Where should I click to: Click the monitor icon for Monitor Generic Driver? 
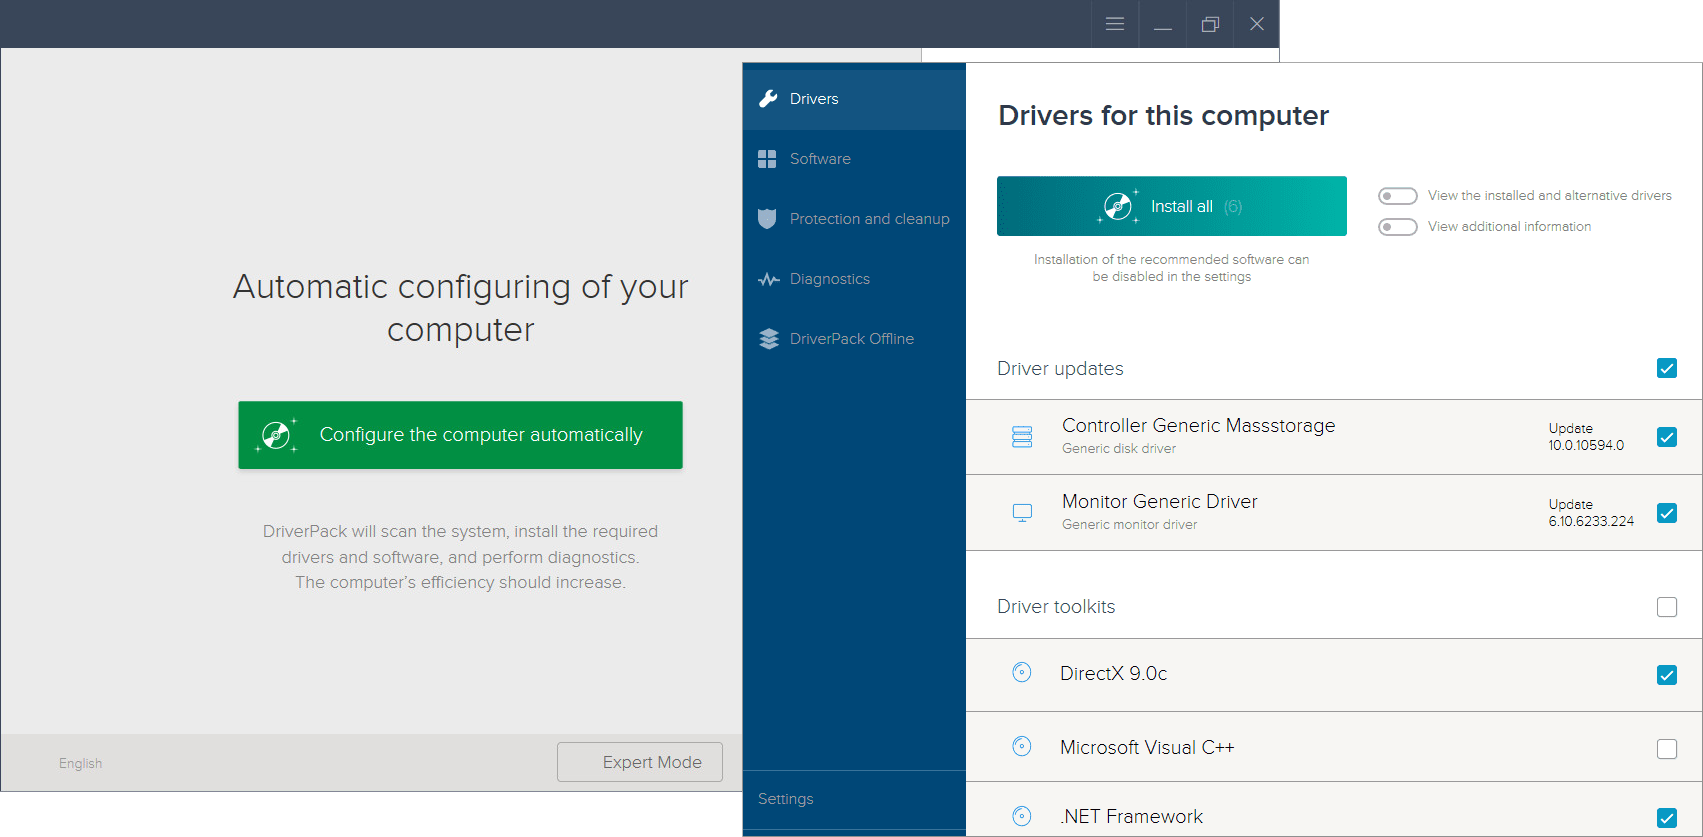[1022, 513]
